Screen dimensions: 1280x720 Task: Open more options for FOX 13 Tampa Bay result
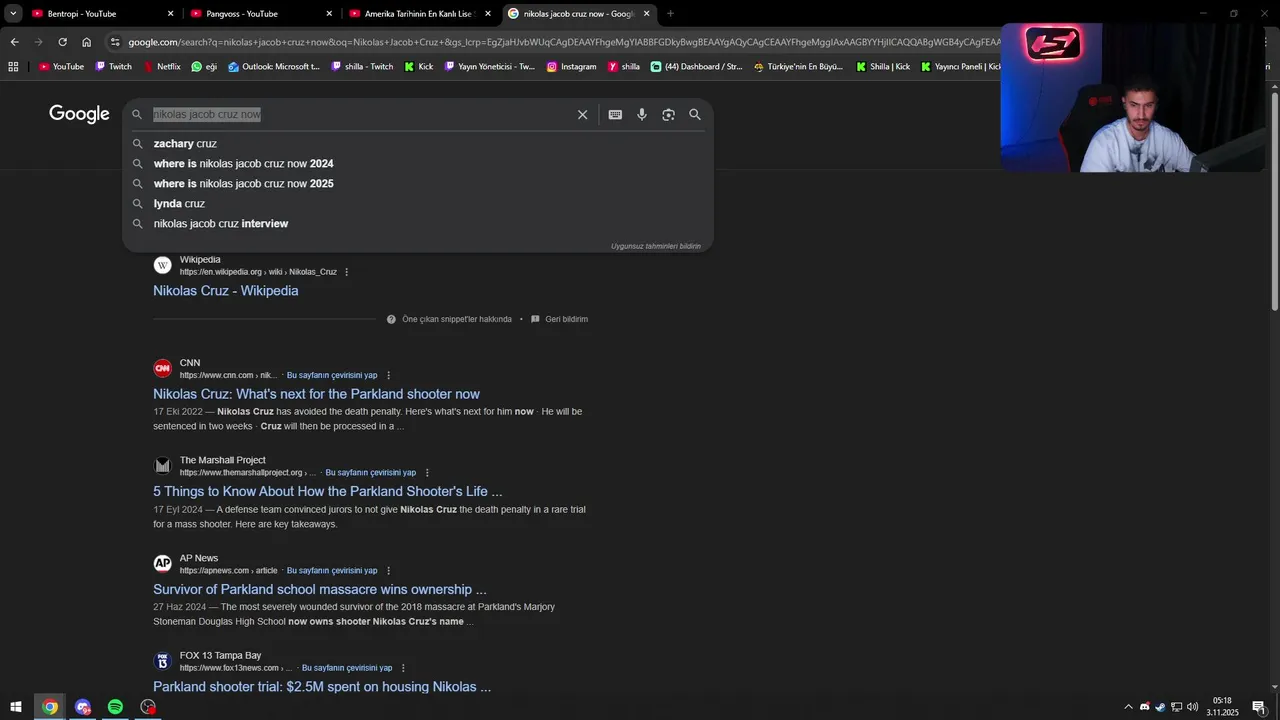pyautogui.click(x=403, y=668)
